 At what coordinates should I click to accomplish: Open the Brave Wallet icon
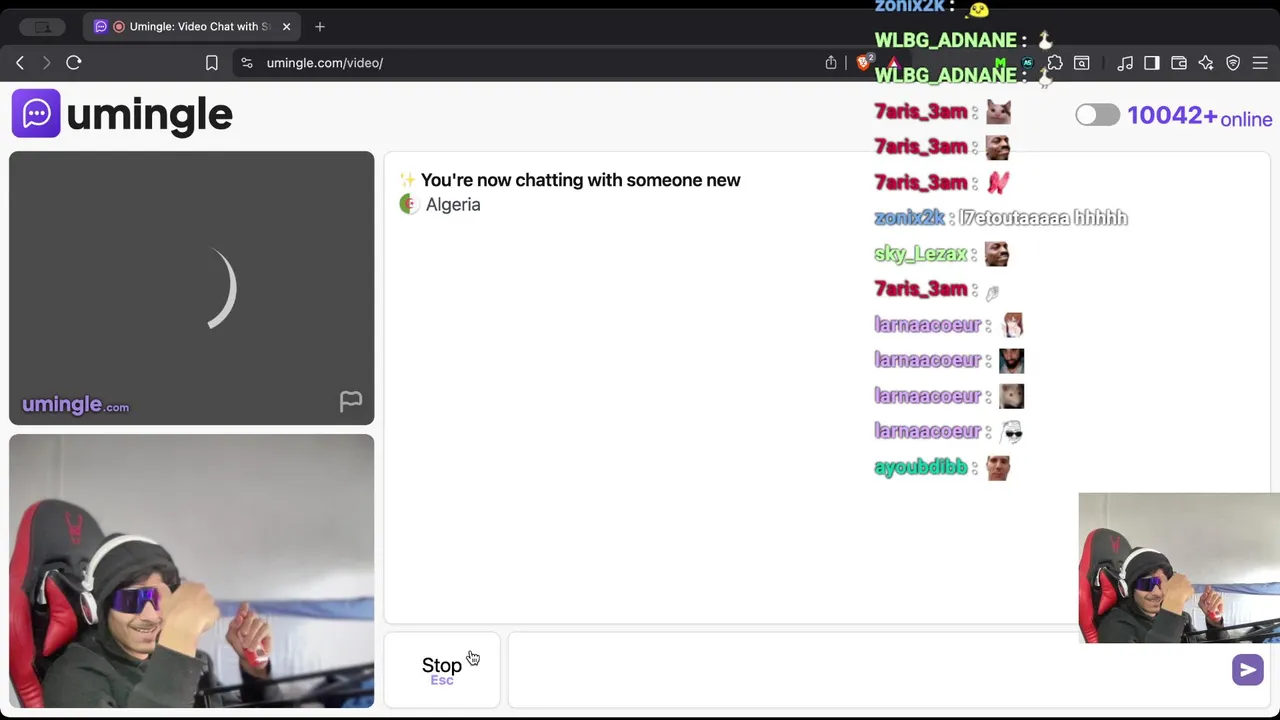[1179, 63]
